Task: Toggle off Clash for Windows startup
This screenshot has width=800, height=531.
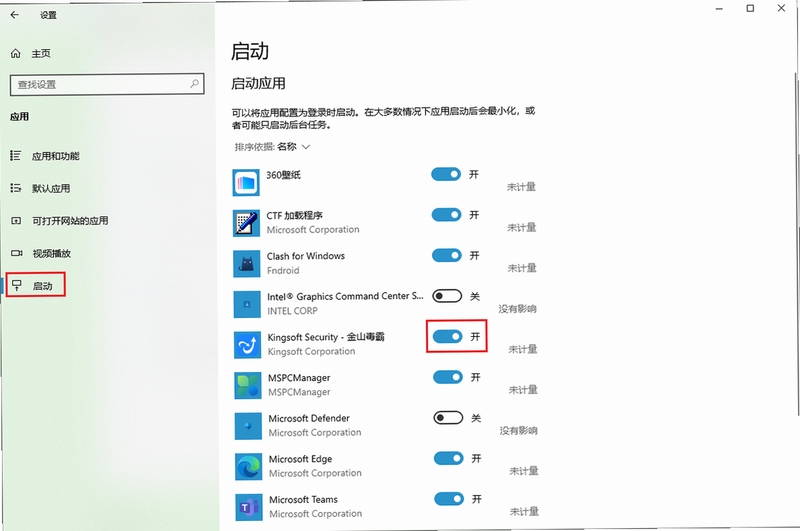Action: (x=447, y=255)
